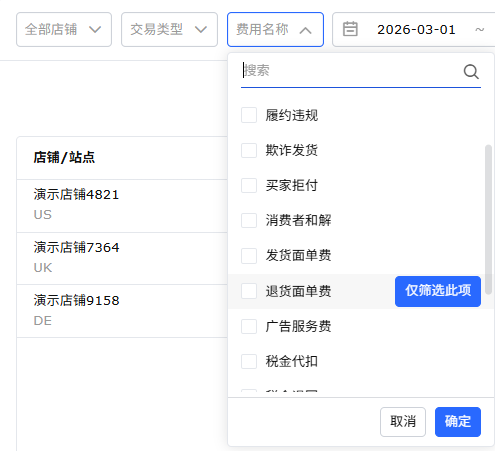
Task: Click the US site label
Action: coord(43,215)
